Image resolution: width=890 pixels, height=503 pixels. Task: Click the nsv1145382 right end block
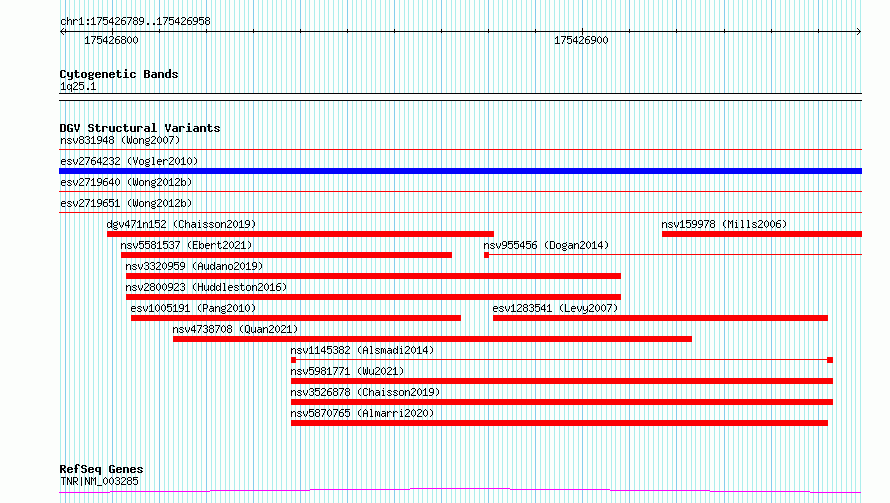pyautogui.click(x=830, y=360)
